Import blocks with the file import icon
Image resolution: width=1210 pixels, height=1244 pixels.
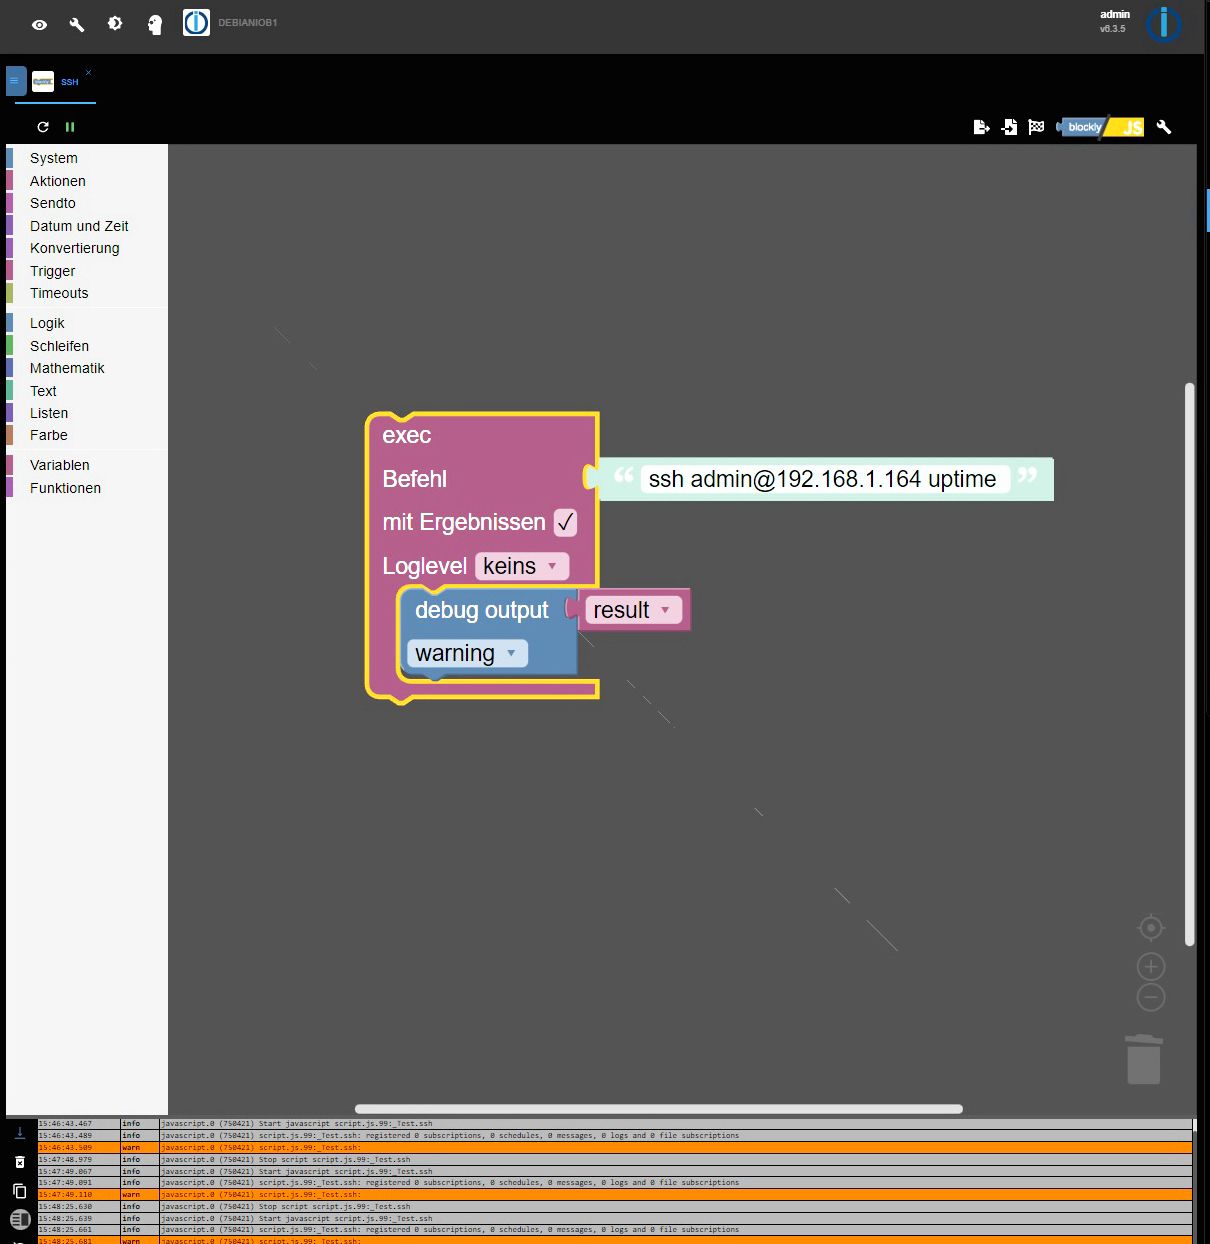click(1009, 127)
